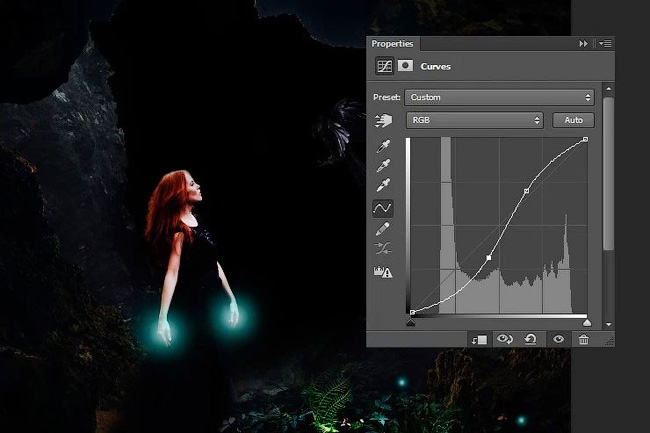The image size is (650, 433).
Task: Toggle clip adjustment to layer below
Action: coord(479,340)
